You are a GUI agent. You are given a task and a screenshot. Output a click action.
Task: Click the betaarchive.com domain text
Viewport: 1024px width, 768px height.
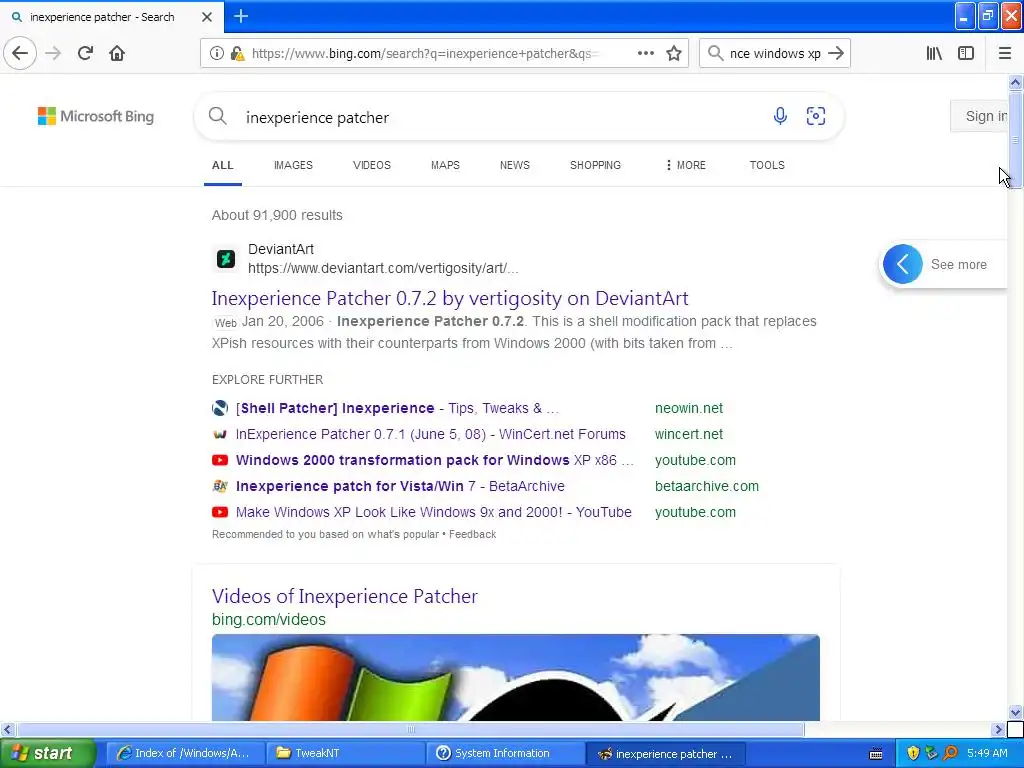707,487
